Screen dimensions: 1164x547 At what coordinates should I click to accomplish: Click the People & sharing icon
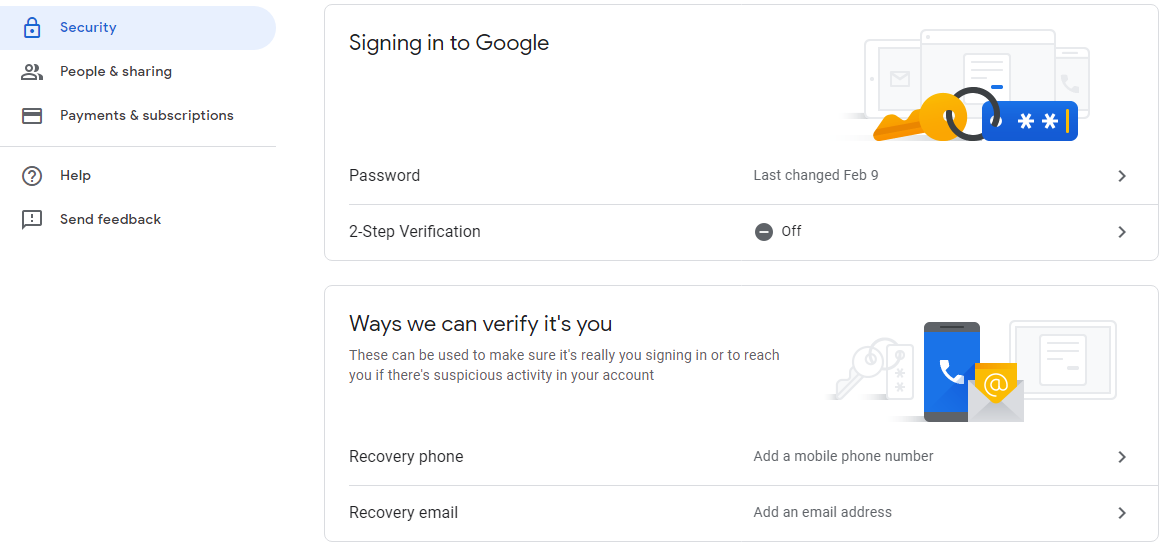coord(32,72)
